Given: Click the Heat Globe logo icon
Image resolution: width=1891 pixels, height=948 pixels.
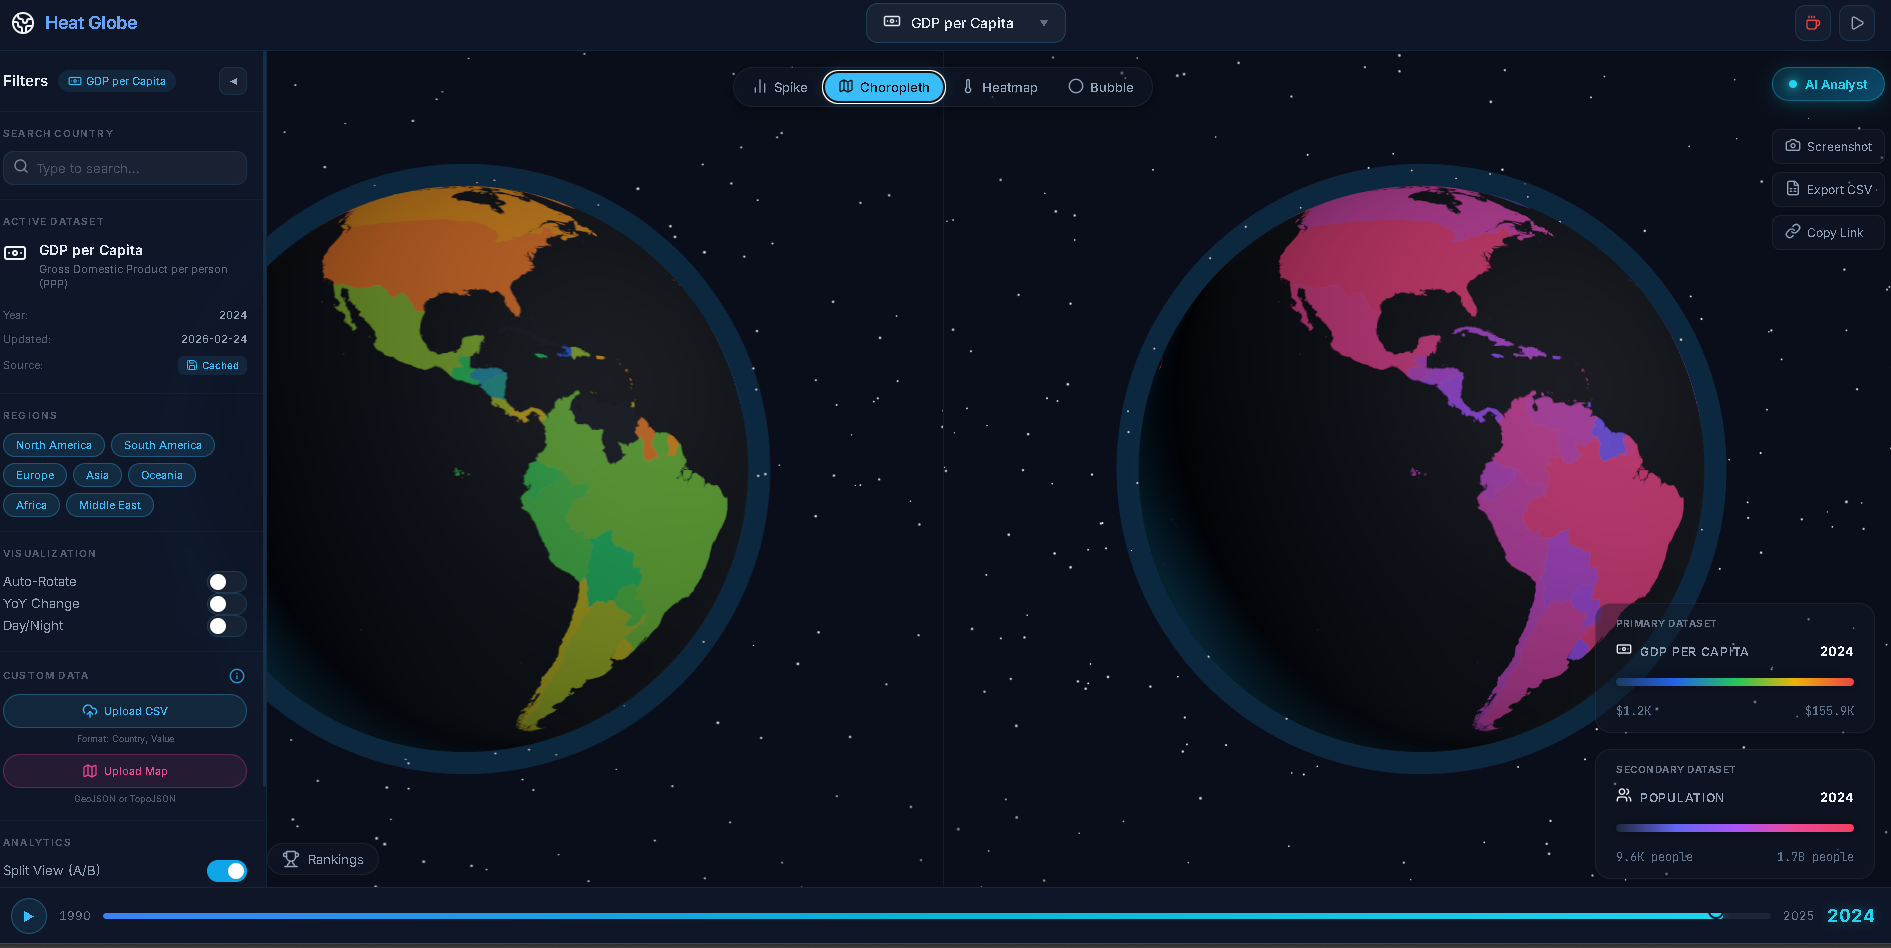Looking at the screenshot, I should [22, 22].
